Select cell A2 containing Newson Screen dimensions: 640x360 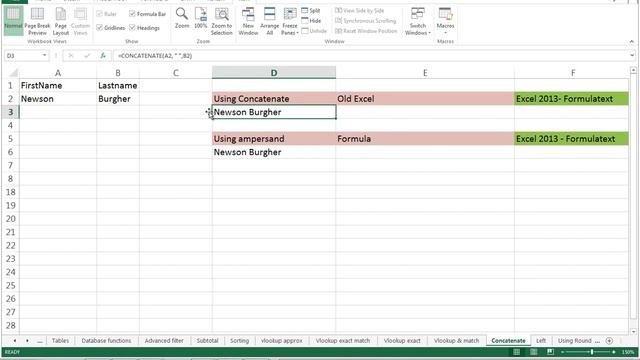(58, 99)
